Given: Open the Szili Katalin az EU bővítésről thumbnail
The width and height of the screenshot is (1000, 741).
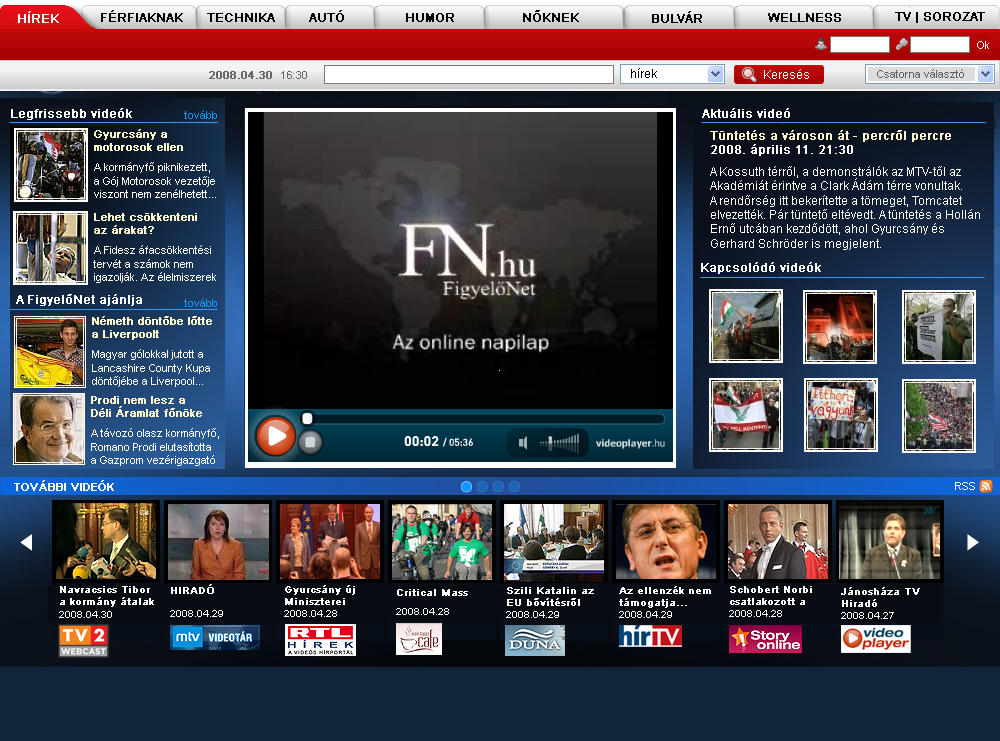Looking at the screenshot, I should pyautogui.click(x=554, y=541).
